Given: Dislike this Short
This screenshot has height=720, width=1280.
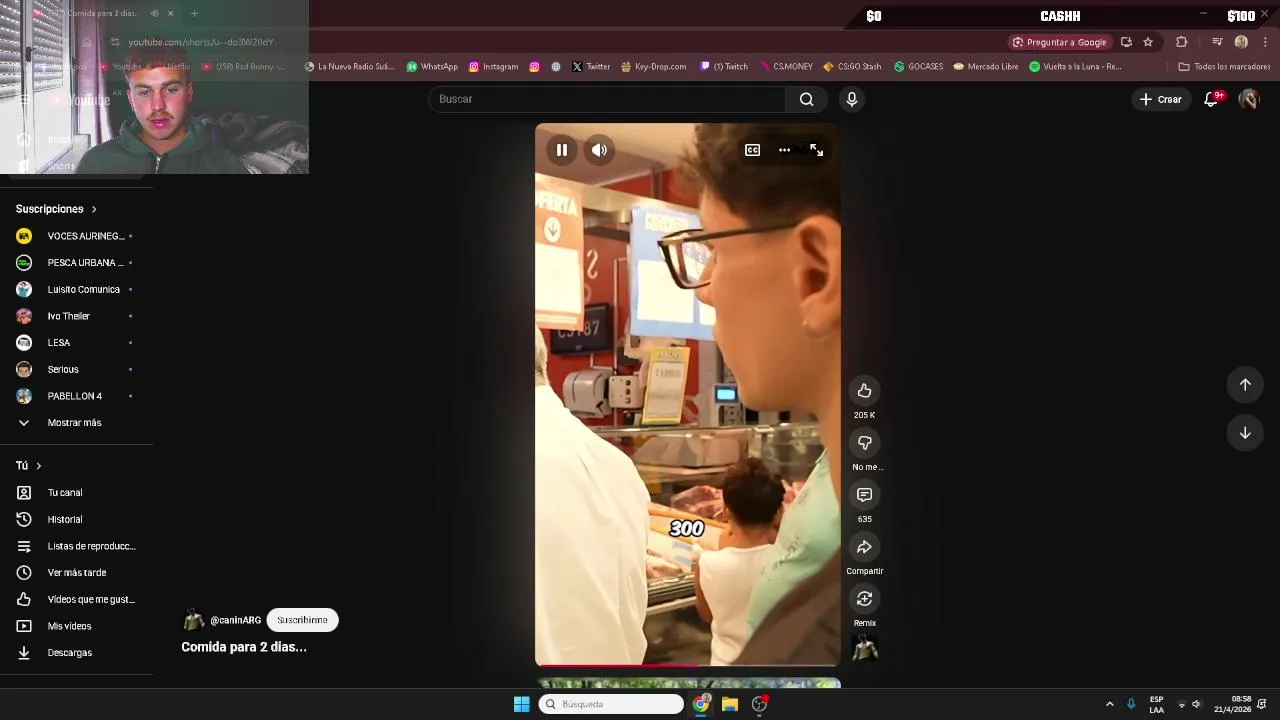Looking at the screenshot, I should [x=864, y=443].
